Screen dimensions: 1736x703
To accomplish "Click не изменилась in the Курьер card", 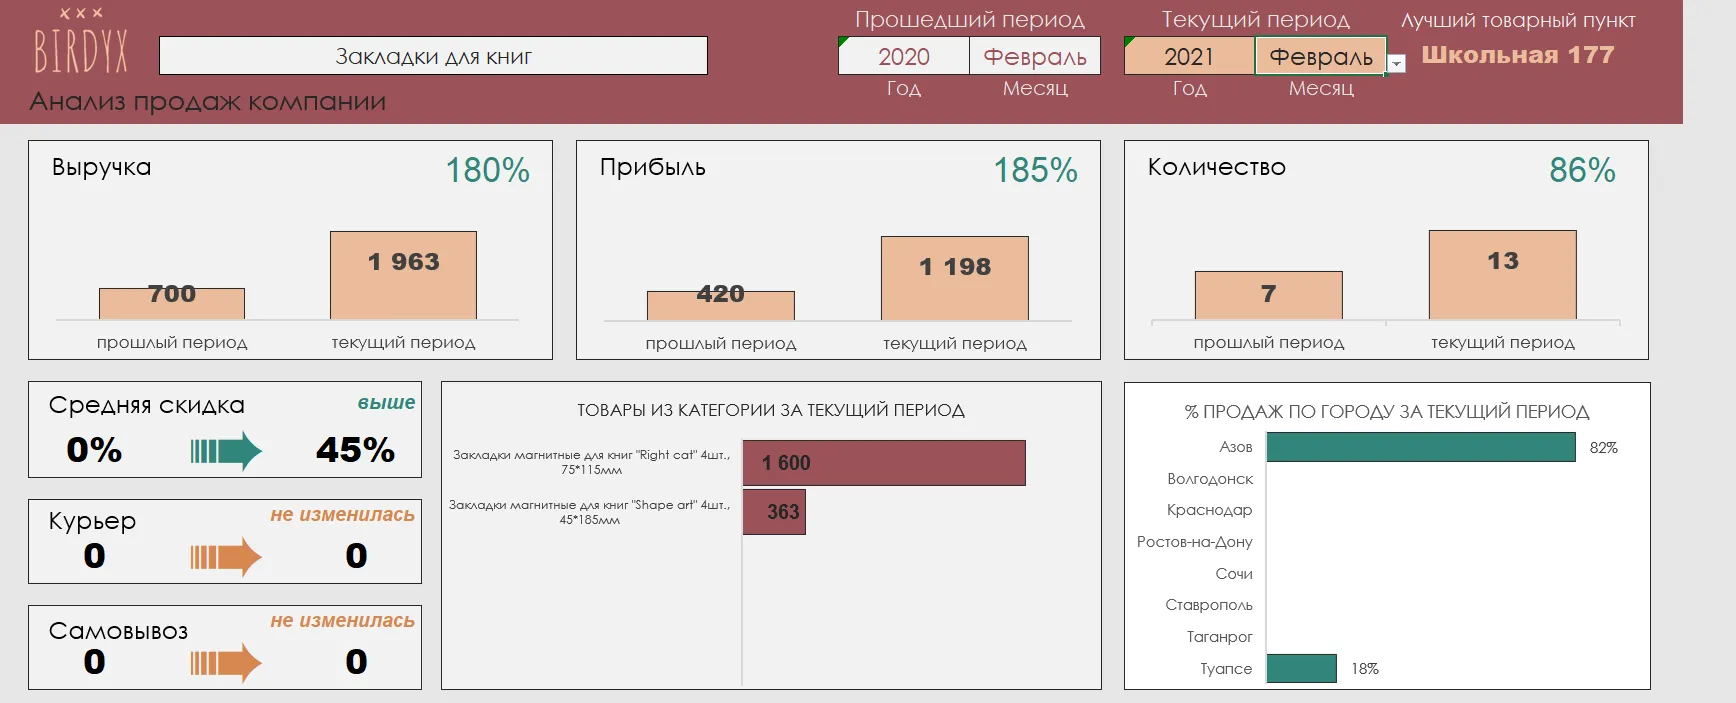I will [342, 515].
